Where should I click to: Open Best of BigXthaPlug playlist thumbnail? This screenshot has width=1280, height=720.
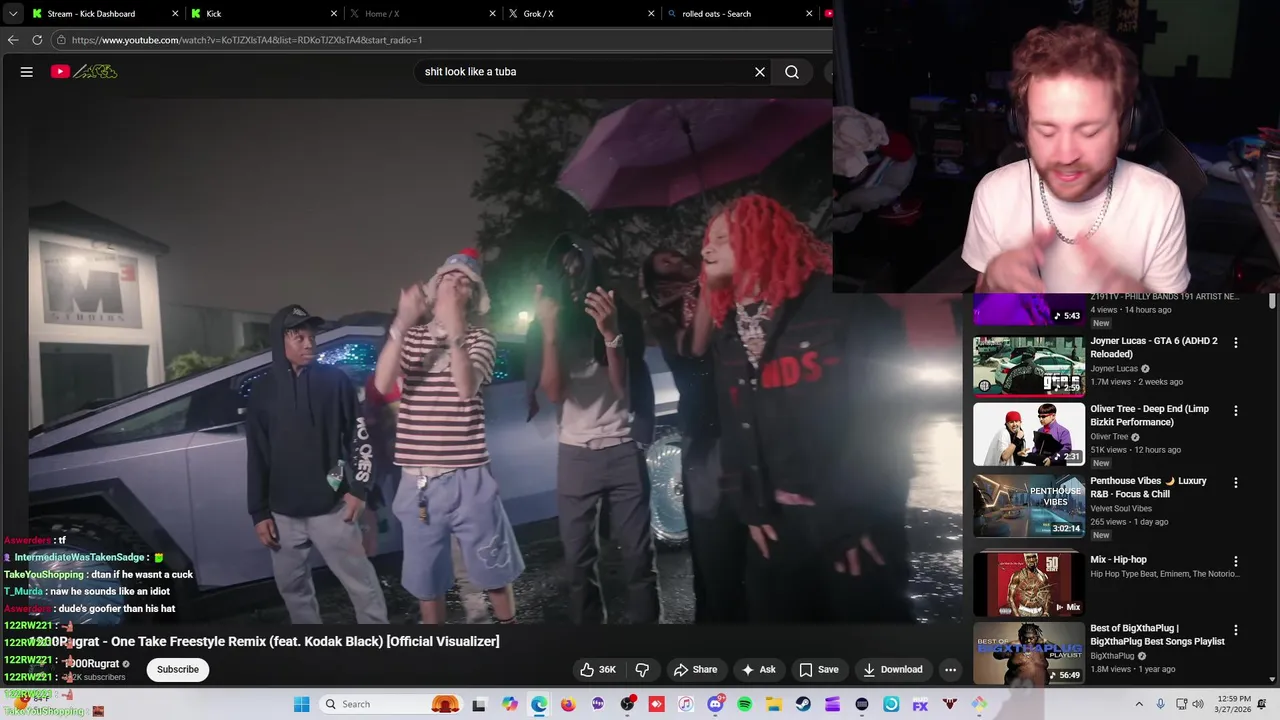[1029, 653]
